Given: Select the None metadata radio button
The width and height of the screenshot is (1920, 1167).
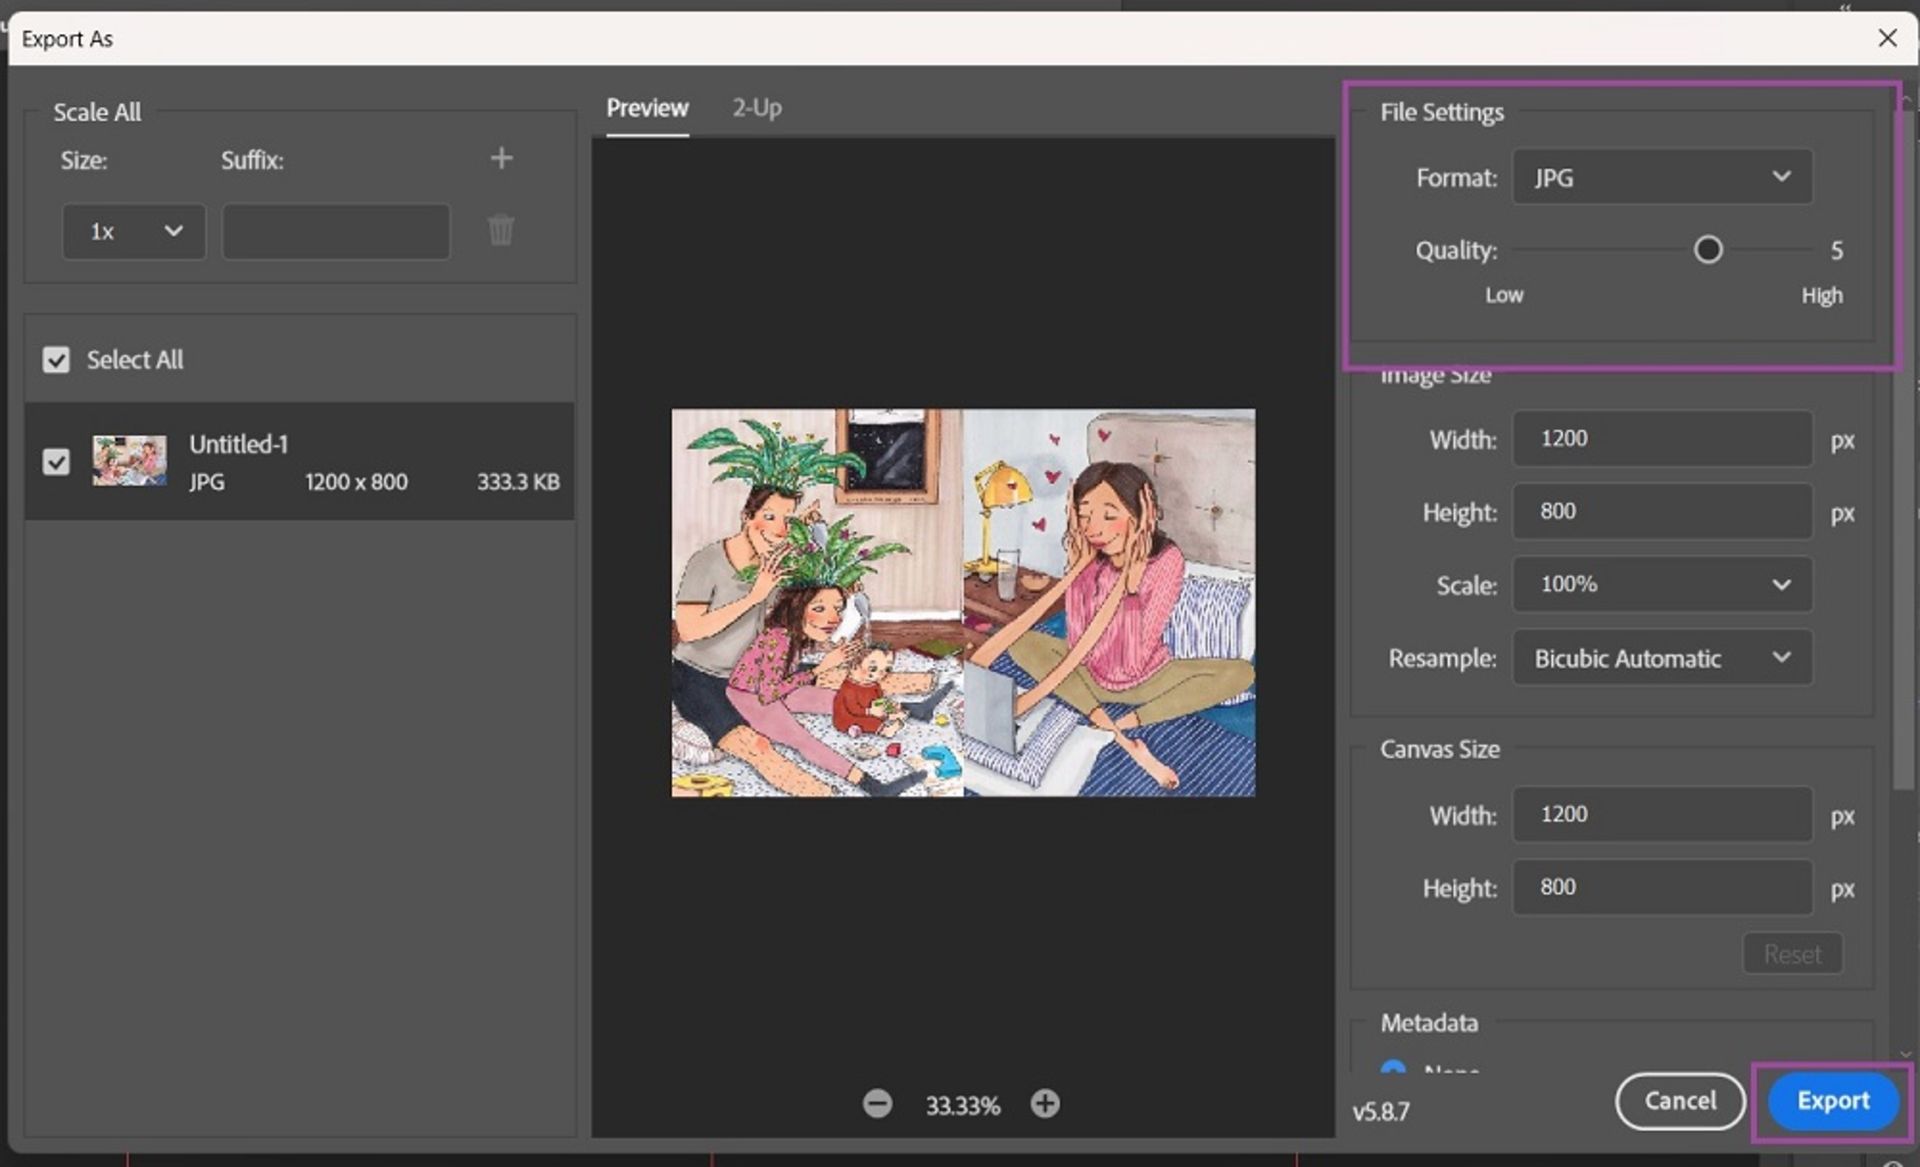Looking at the screenshot, I should tap(1393, 1068).
